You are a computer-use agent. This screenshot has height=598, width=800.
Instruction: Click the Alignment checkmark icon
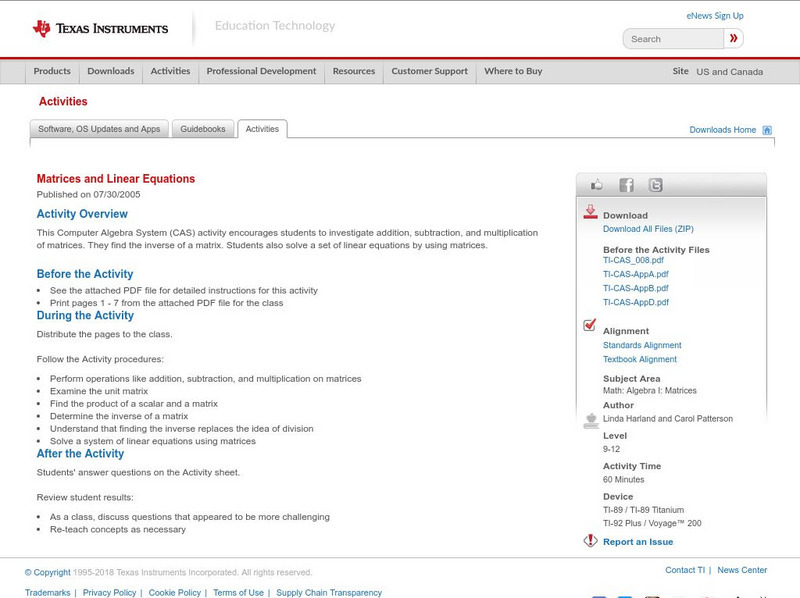pos(589,325)
